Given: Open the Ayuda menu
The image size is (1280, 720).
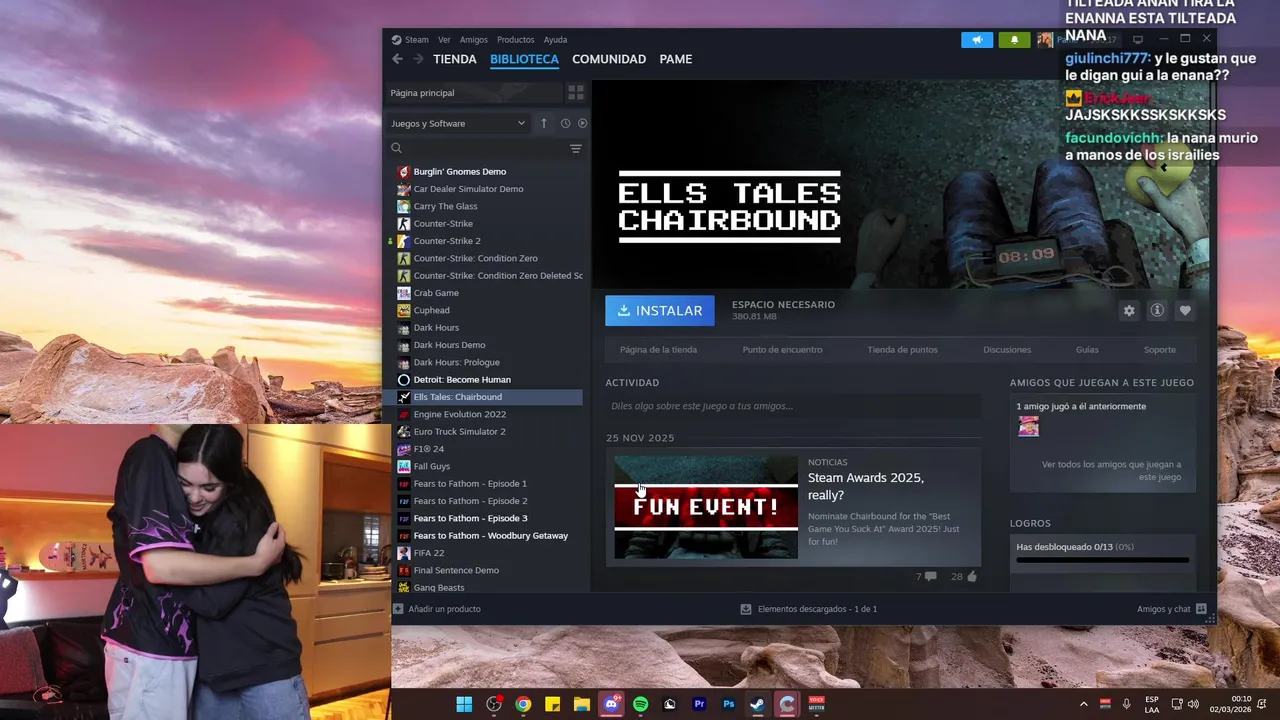Looking at the screenshot, I should [x=555, y=40].
